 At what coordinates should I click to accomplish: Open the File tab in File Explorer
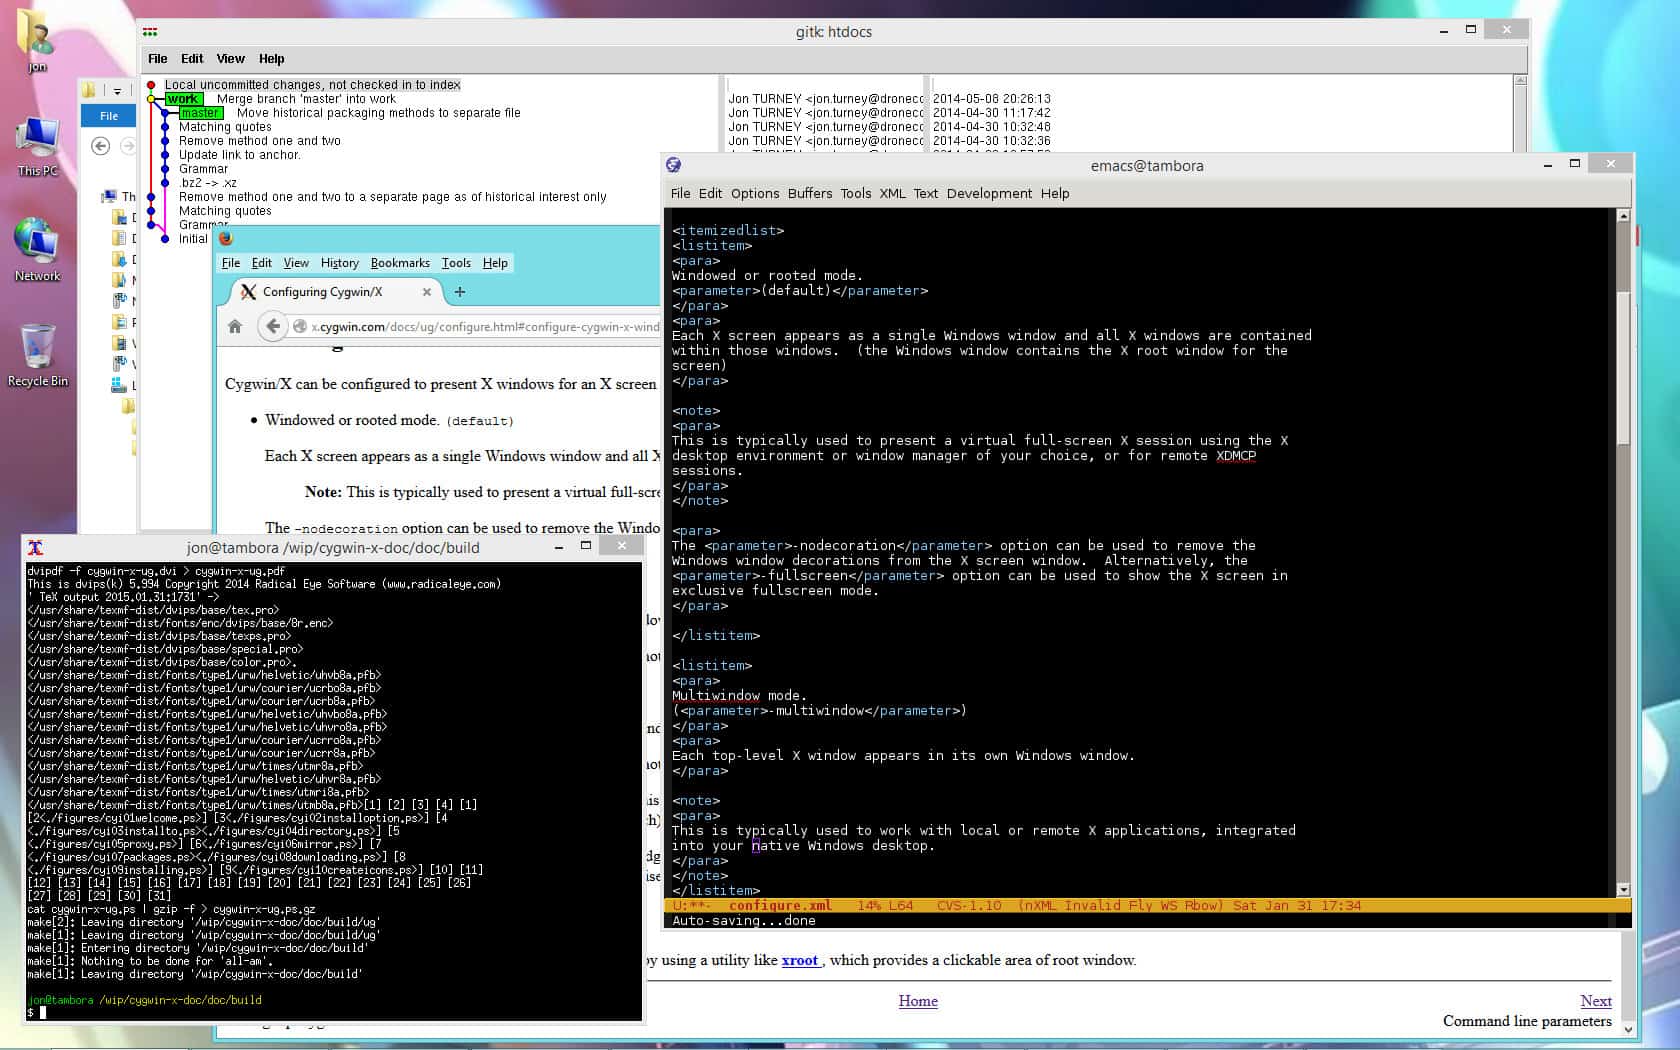click(x=108, y=116)
